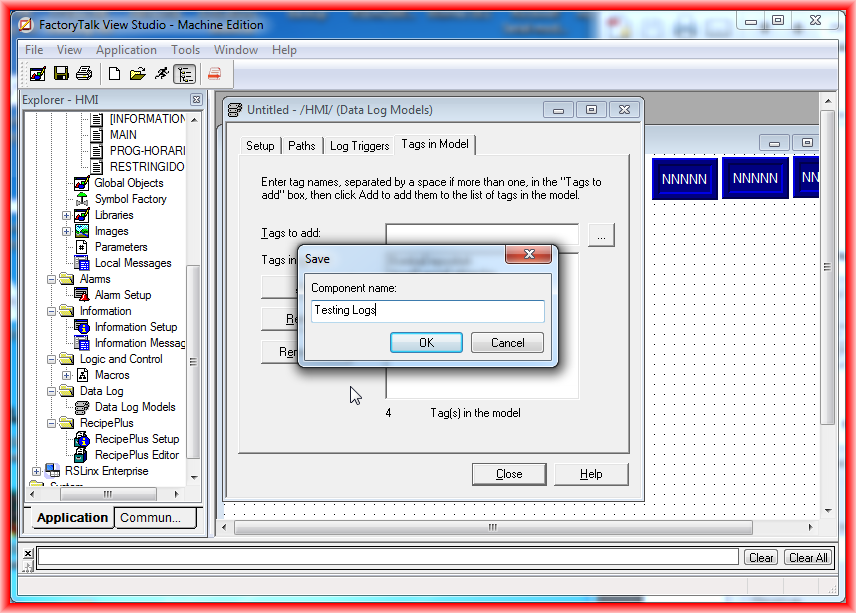Open RecipePlus Editor in the tree
Image resolution: width=856 pixels, height=613 pixels.
pos(136,455)
